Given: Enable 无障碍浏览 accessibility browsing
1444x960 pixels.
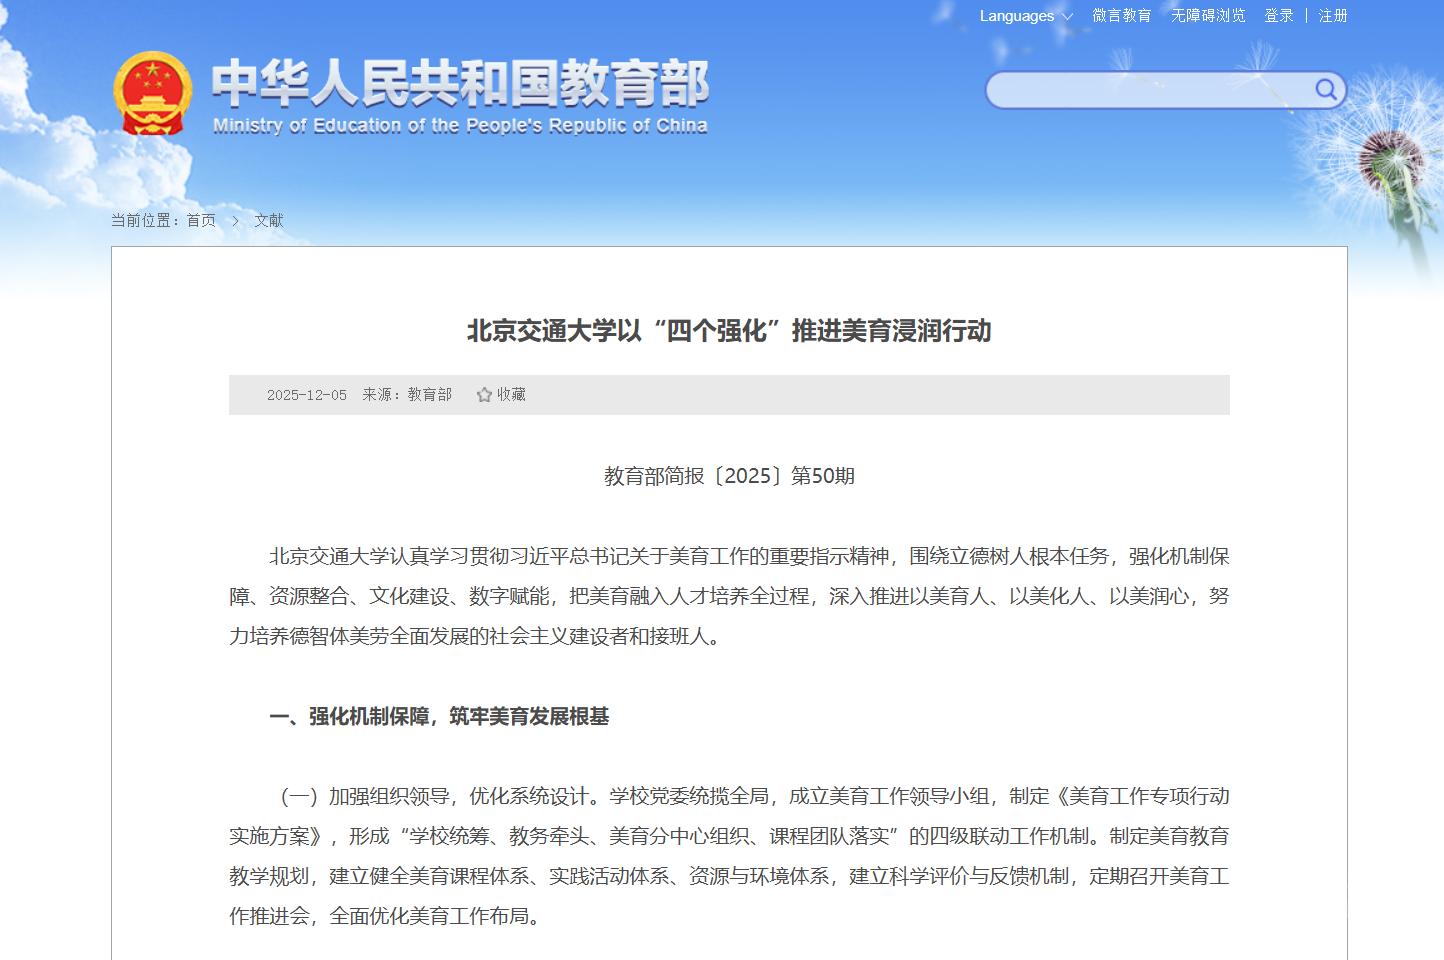Looking at the screenshot, I should pos(1208,16).
